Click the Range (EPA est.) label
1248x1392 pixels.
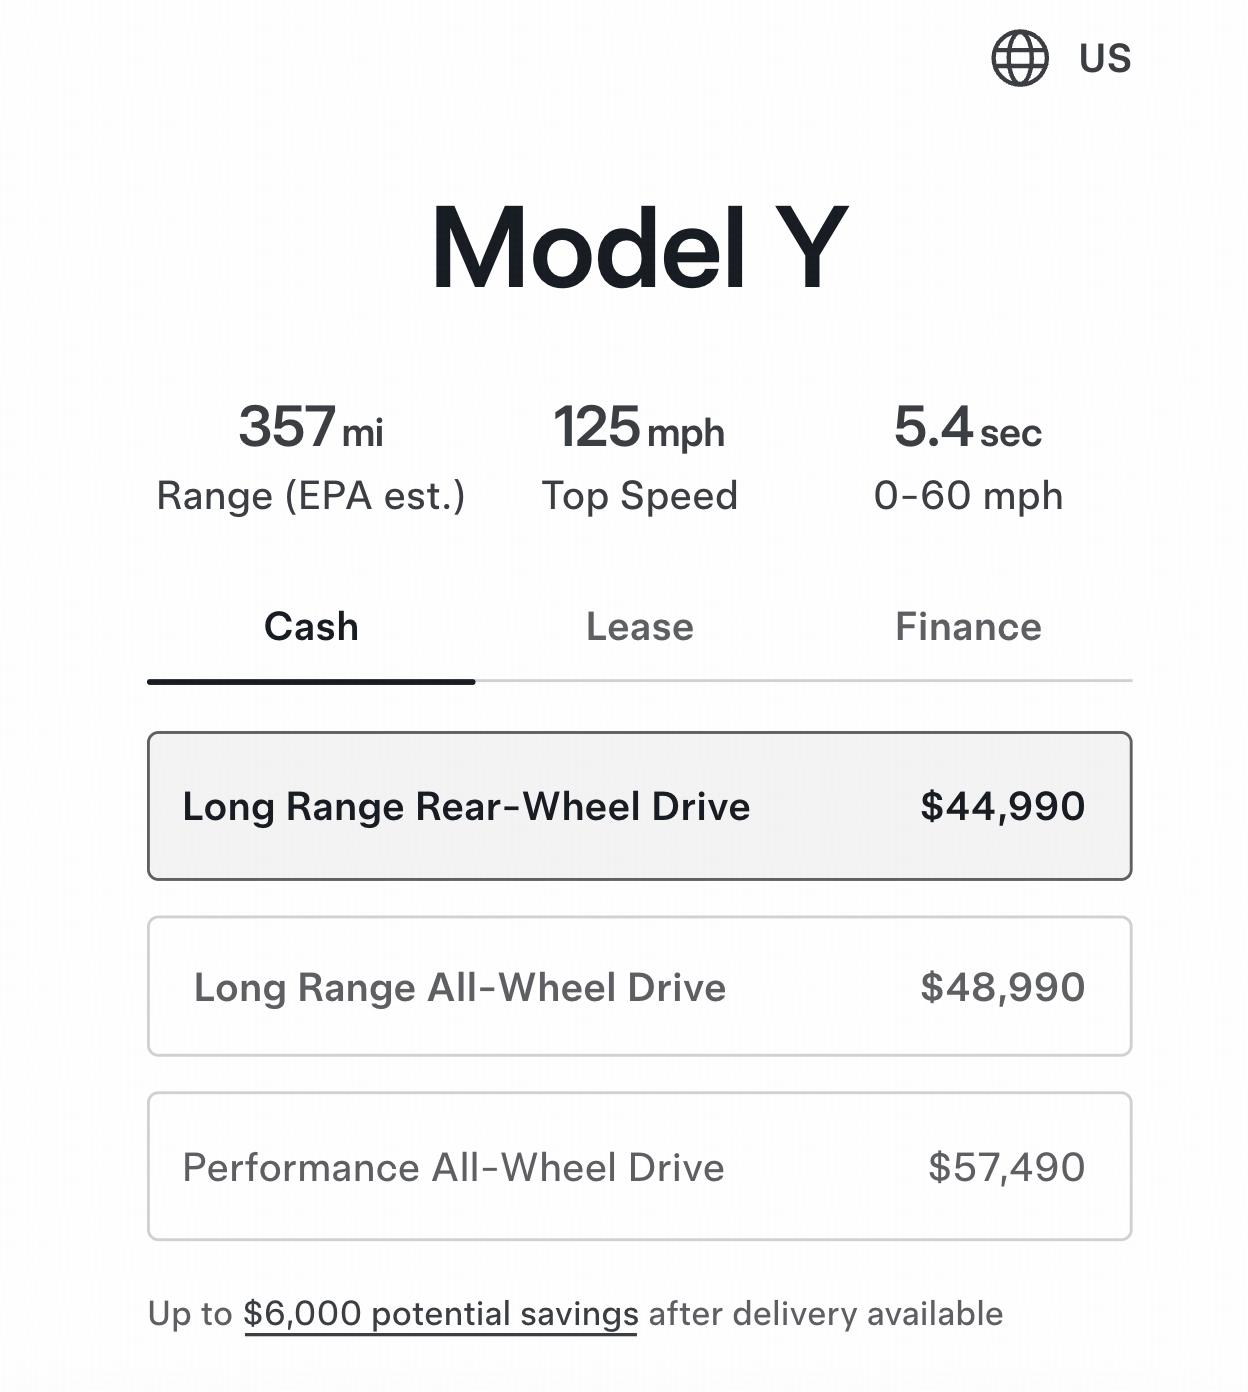310,496
